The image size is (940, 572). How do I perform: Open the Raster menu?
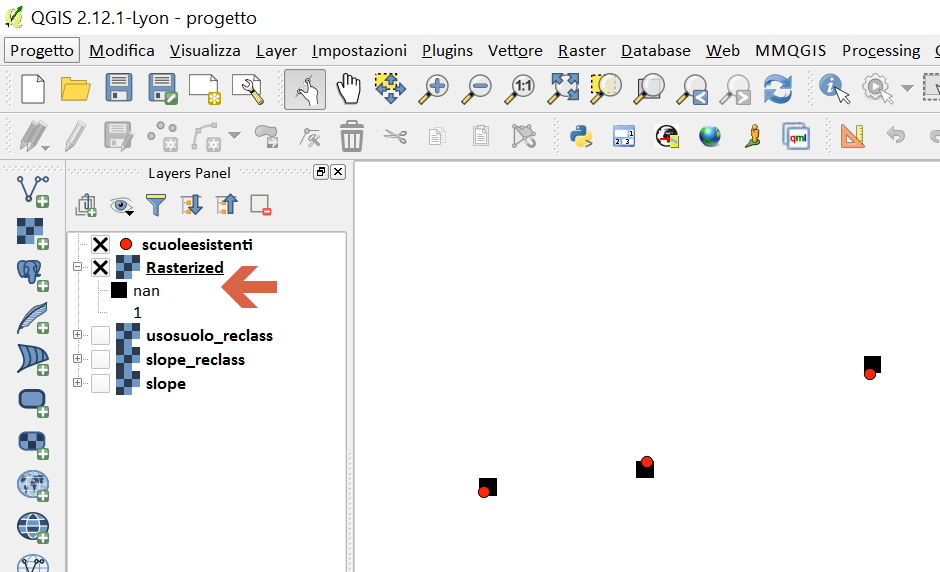pos(581,50)
